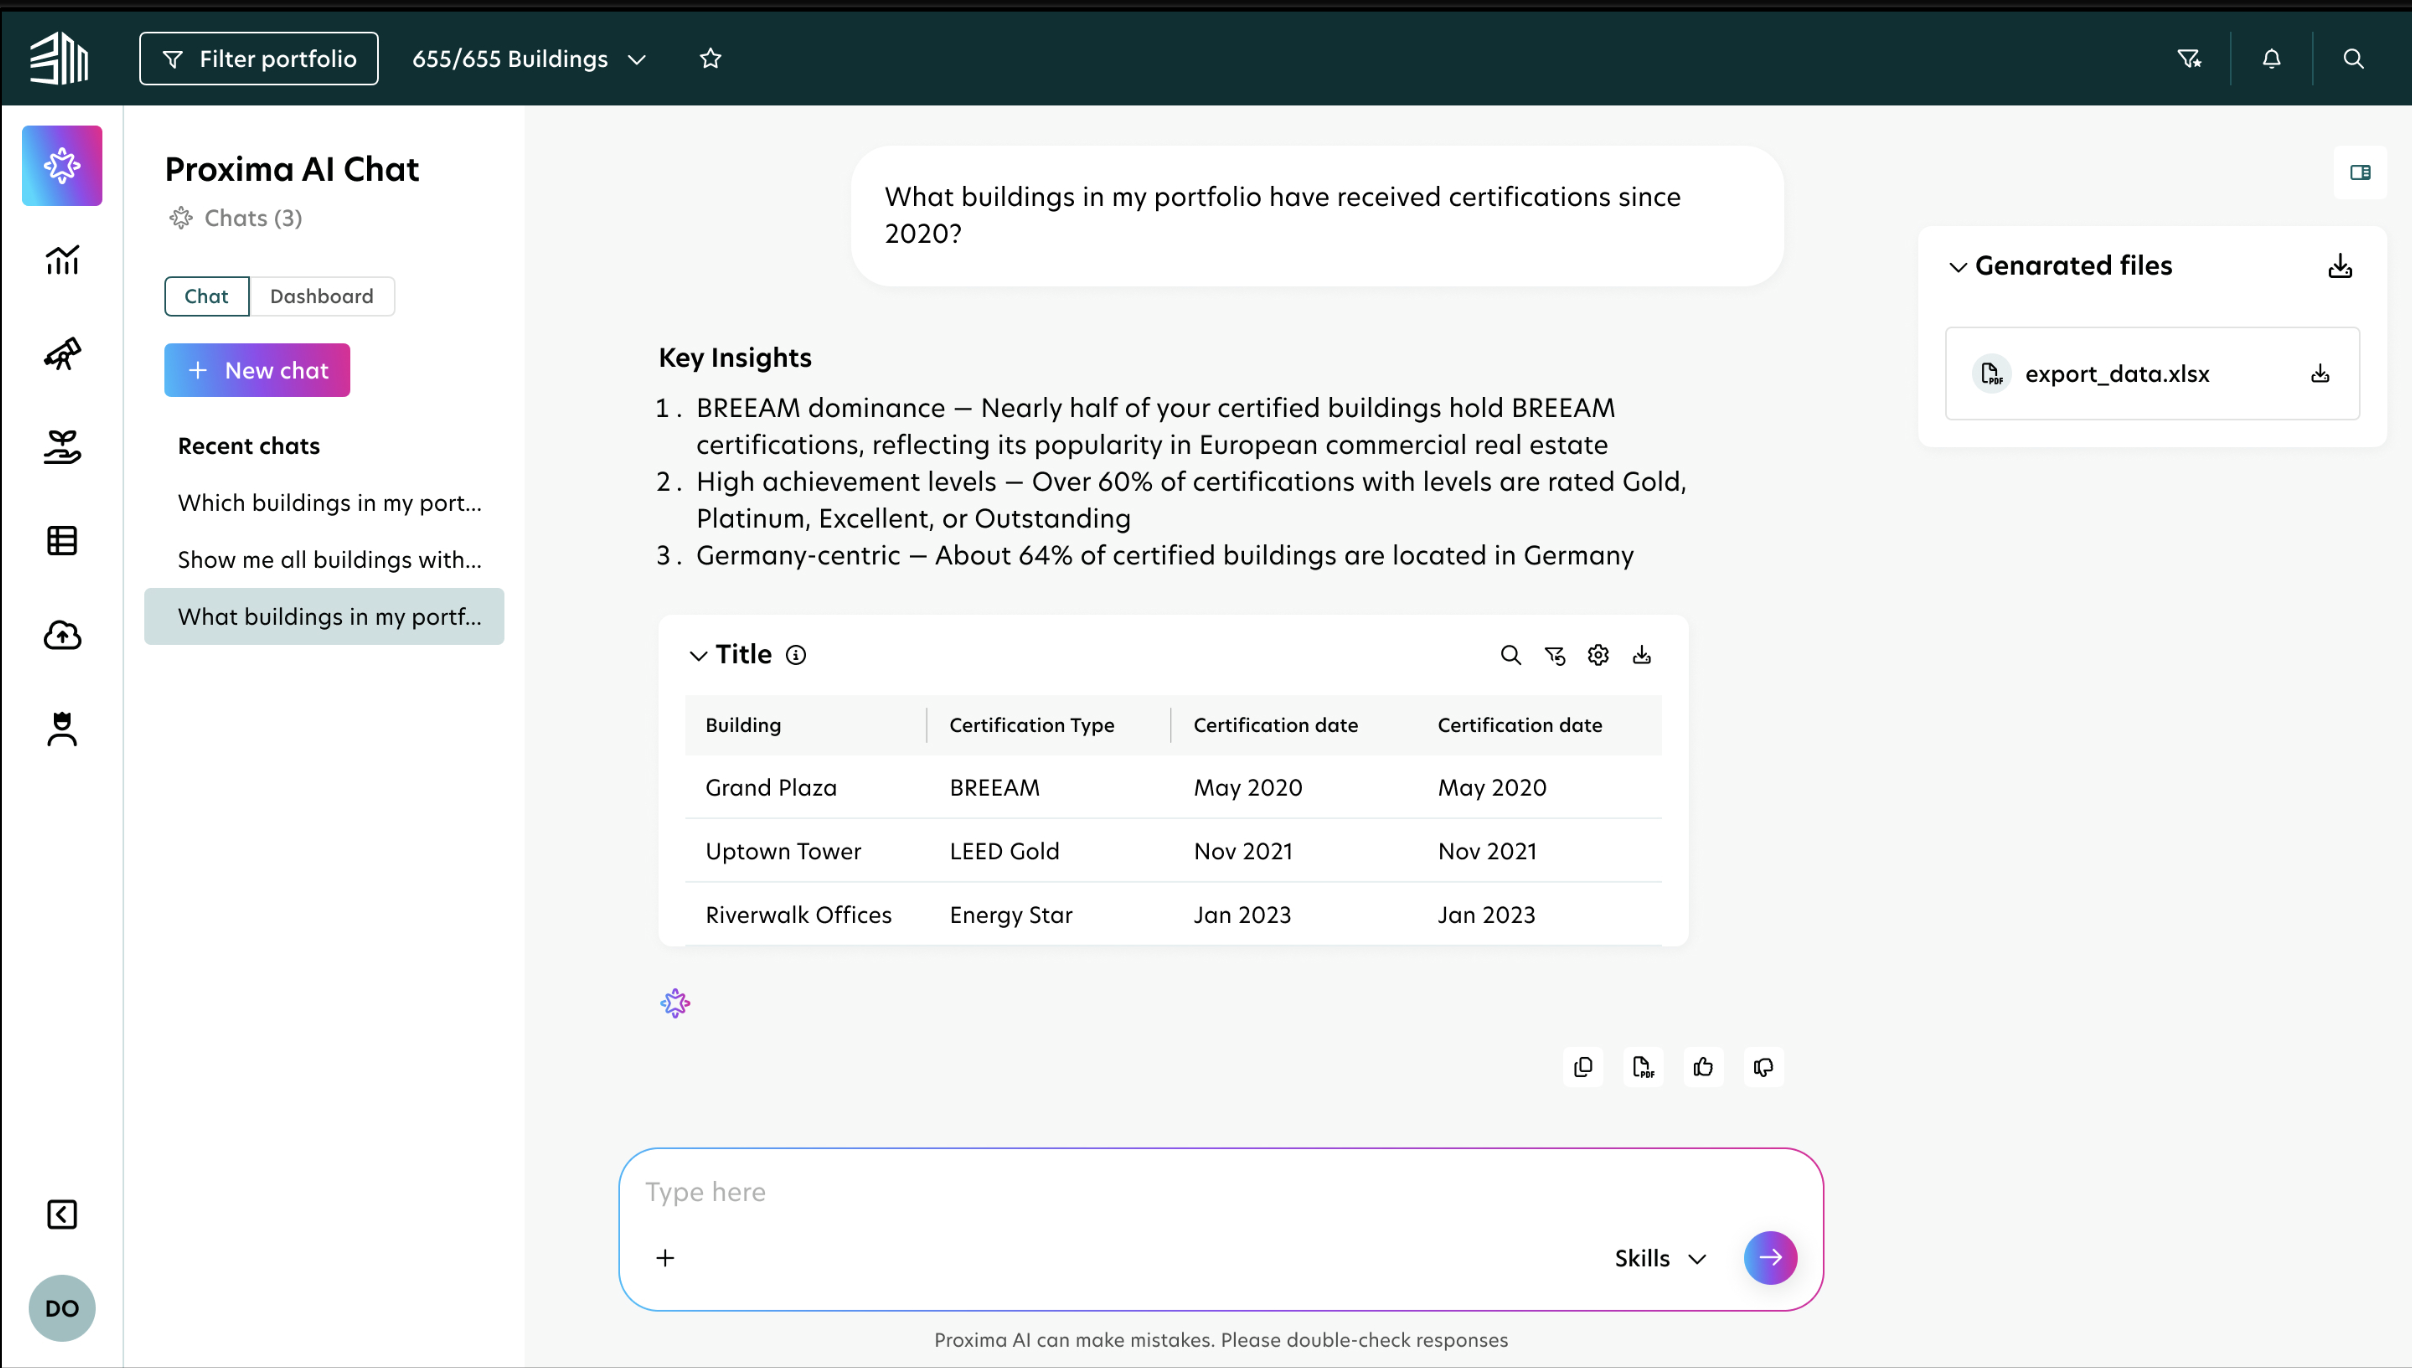The height and width of the screenshot is (1368, 2412).
Task: Click the DO user avatar
Action: (x=62, y=1308)
